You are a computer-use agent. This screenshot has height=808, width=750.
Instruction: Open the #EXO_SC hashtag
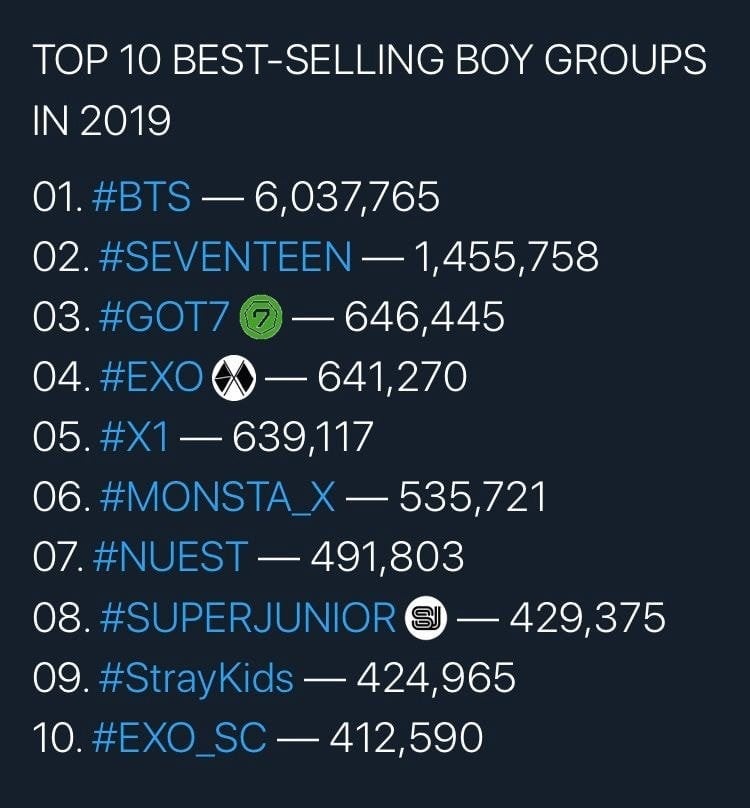pyautogui.click(x=179, y=738)
